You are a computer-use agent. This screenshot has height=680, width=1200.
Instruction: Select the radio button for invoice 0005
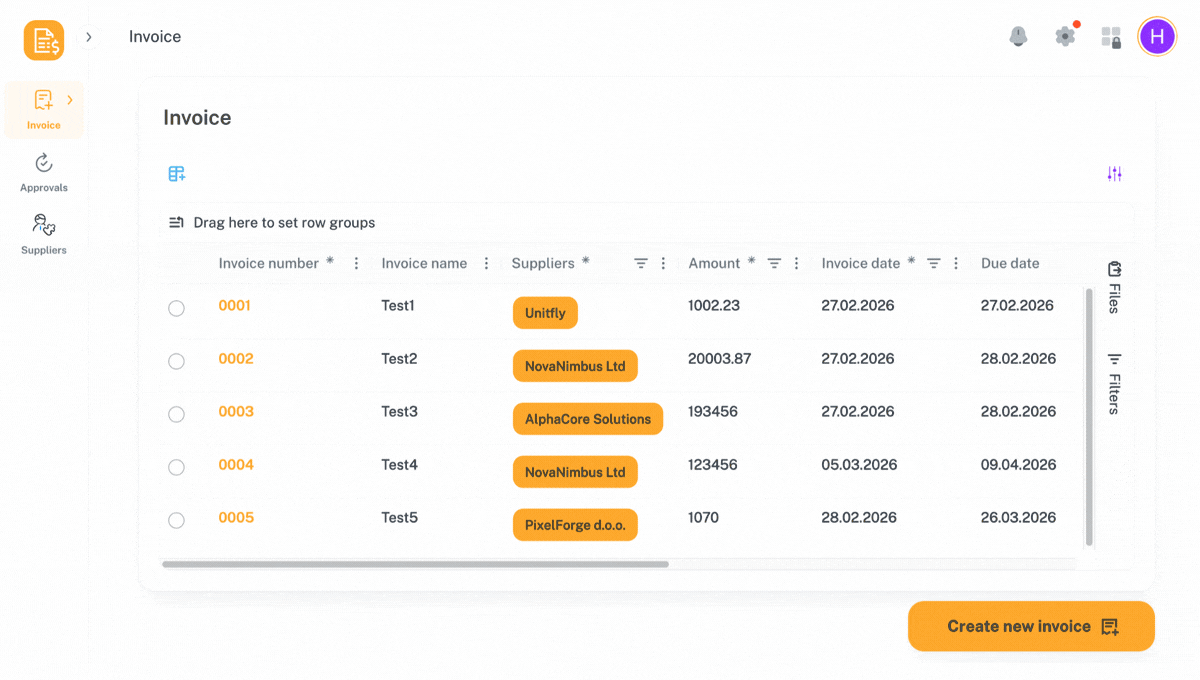(x=176, y=520)
